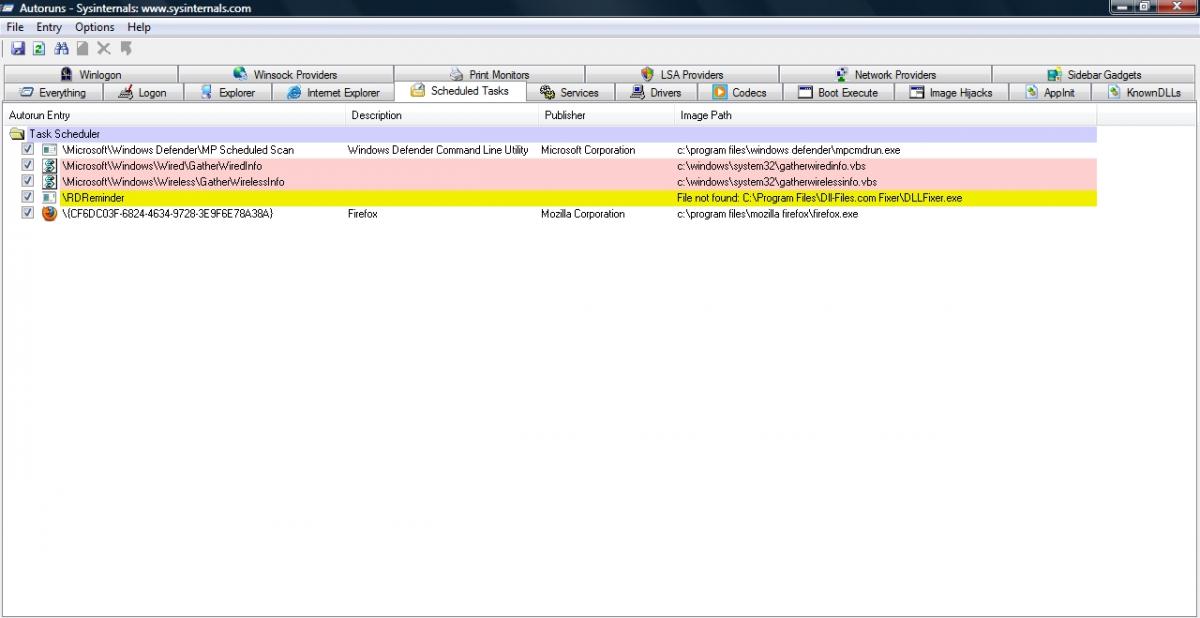Switch to the Sidebar Gadgets tab
Image resolution: width=1200 pixels, height=618 pixels.
(x=1094, y=74)
